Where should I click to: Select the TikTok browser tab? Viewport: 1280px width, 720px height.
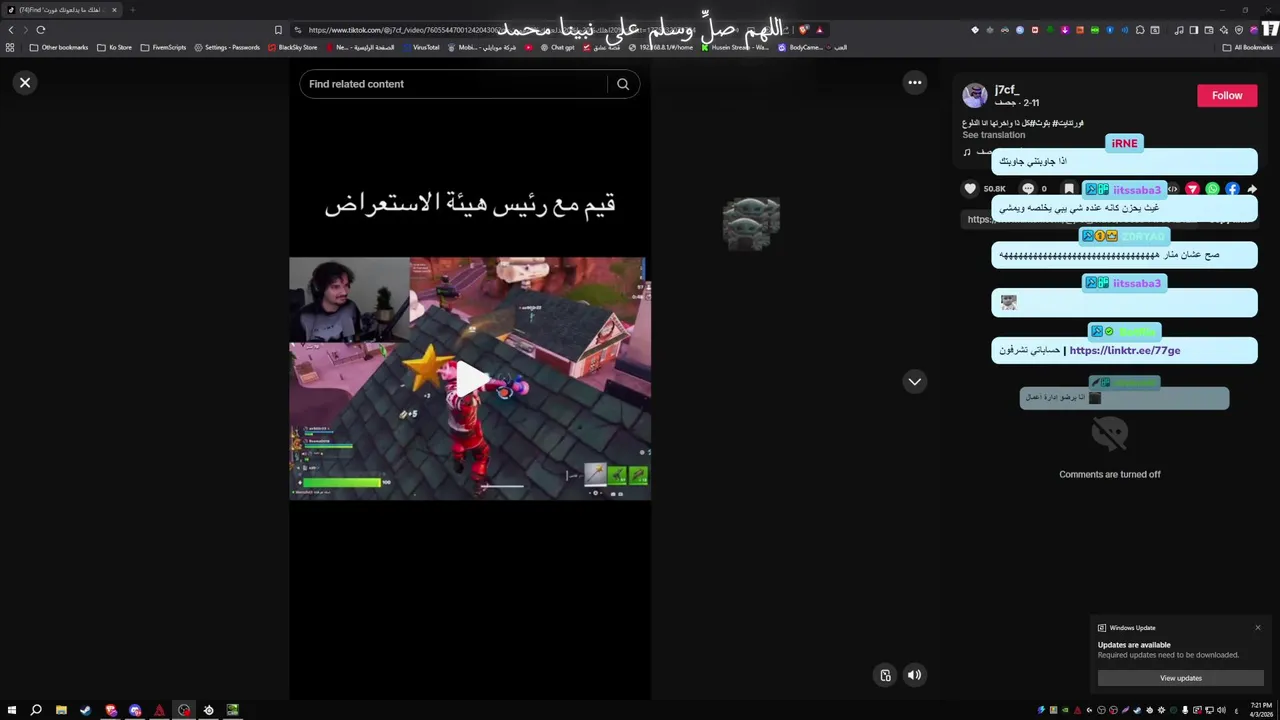click(62, 10)
